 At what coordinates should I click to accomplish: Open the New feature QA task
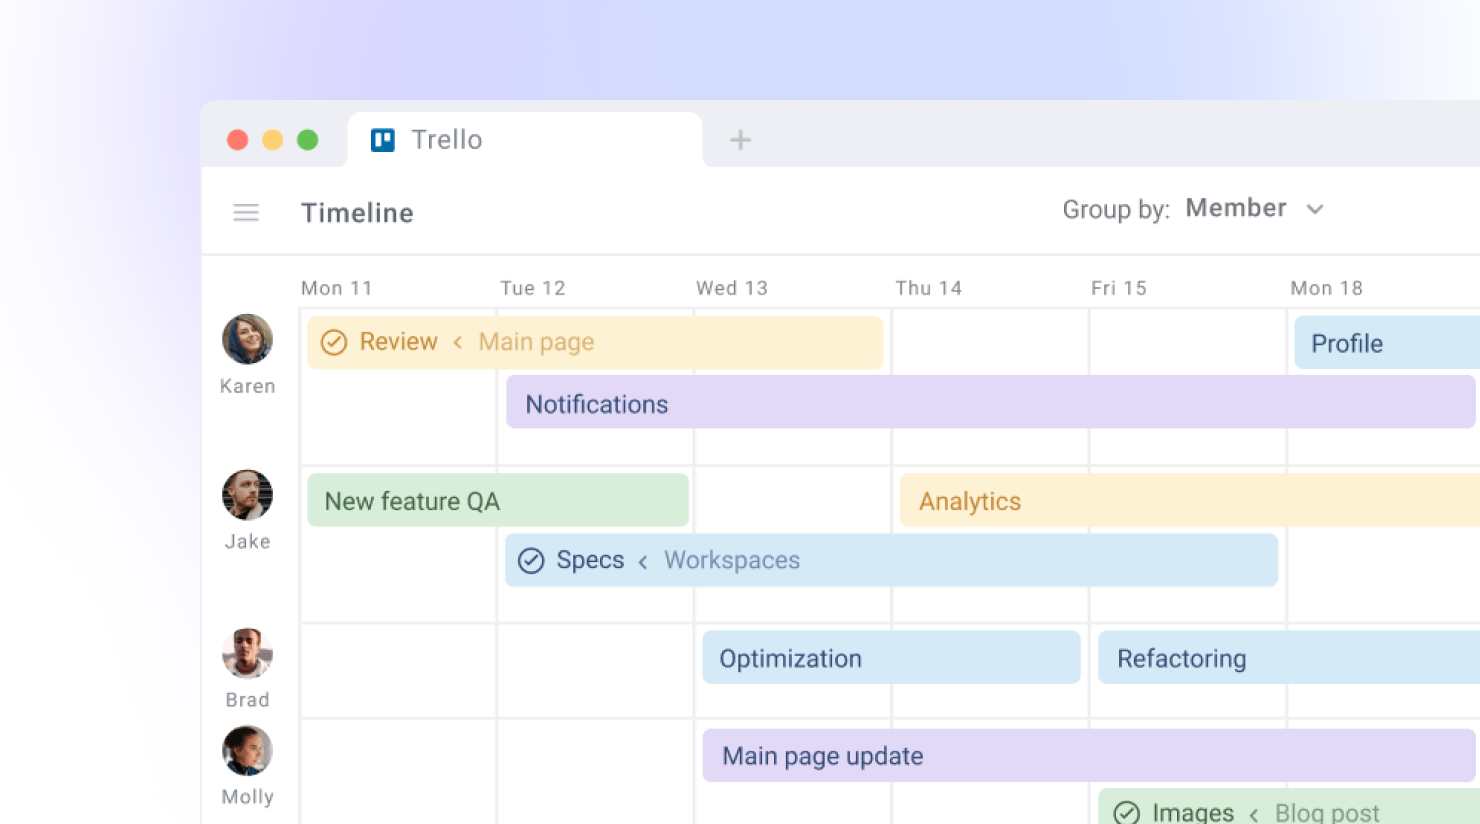coord(498,500)
